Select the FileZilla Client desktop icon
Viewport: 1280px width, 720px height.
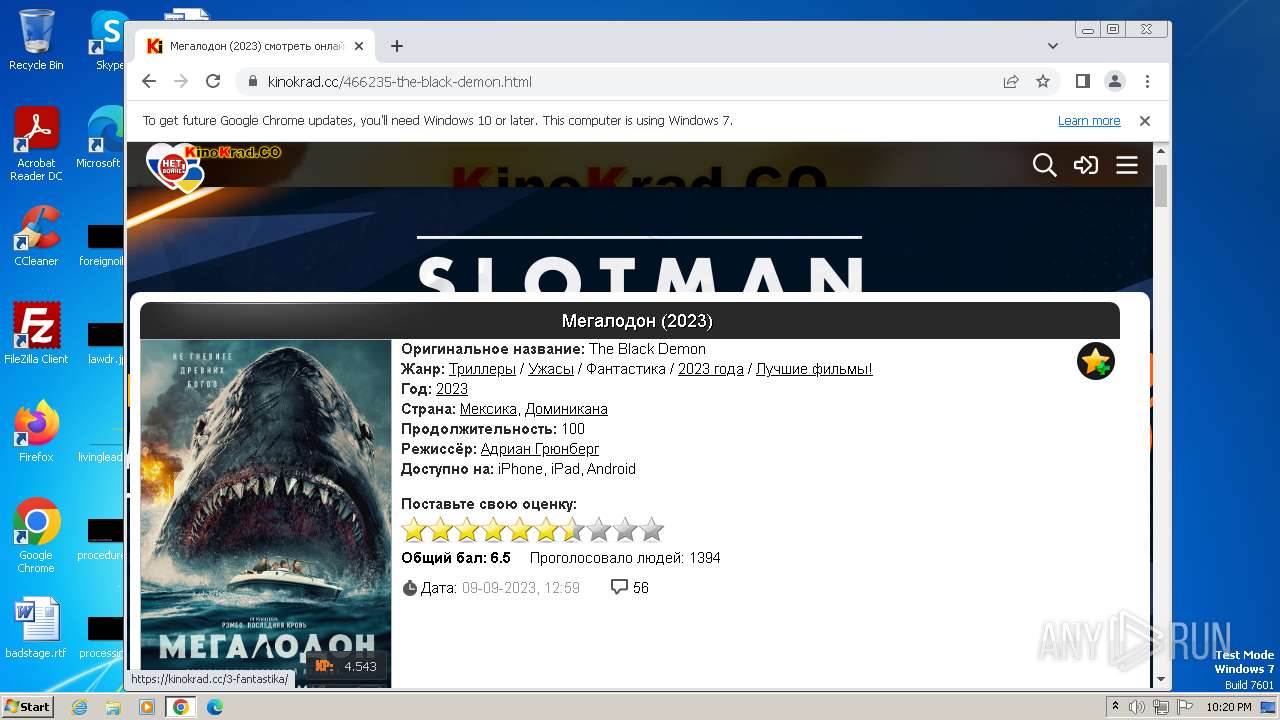pos(36,334)
